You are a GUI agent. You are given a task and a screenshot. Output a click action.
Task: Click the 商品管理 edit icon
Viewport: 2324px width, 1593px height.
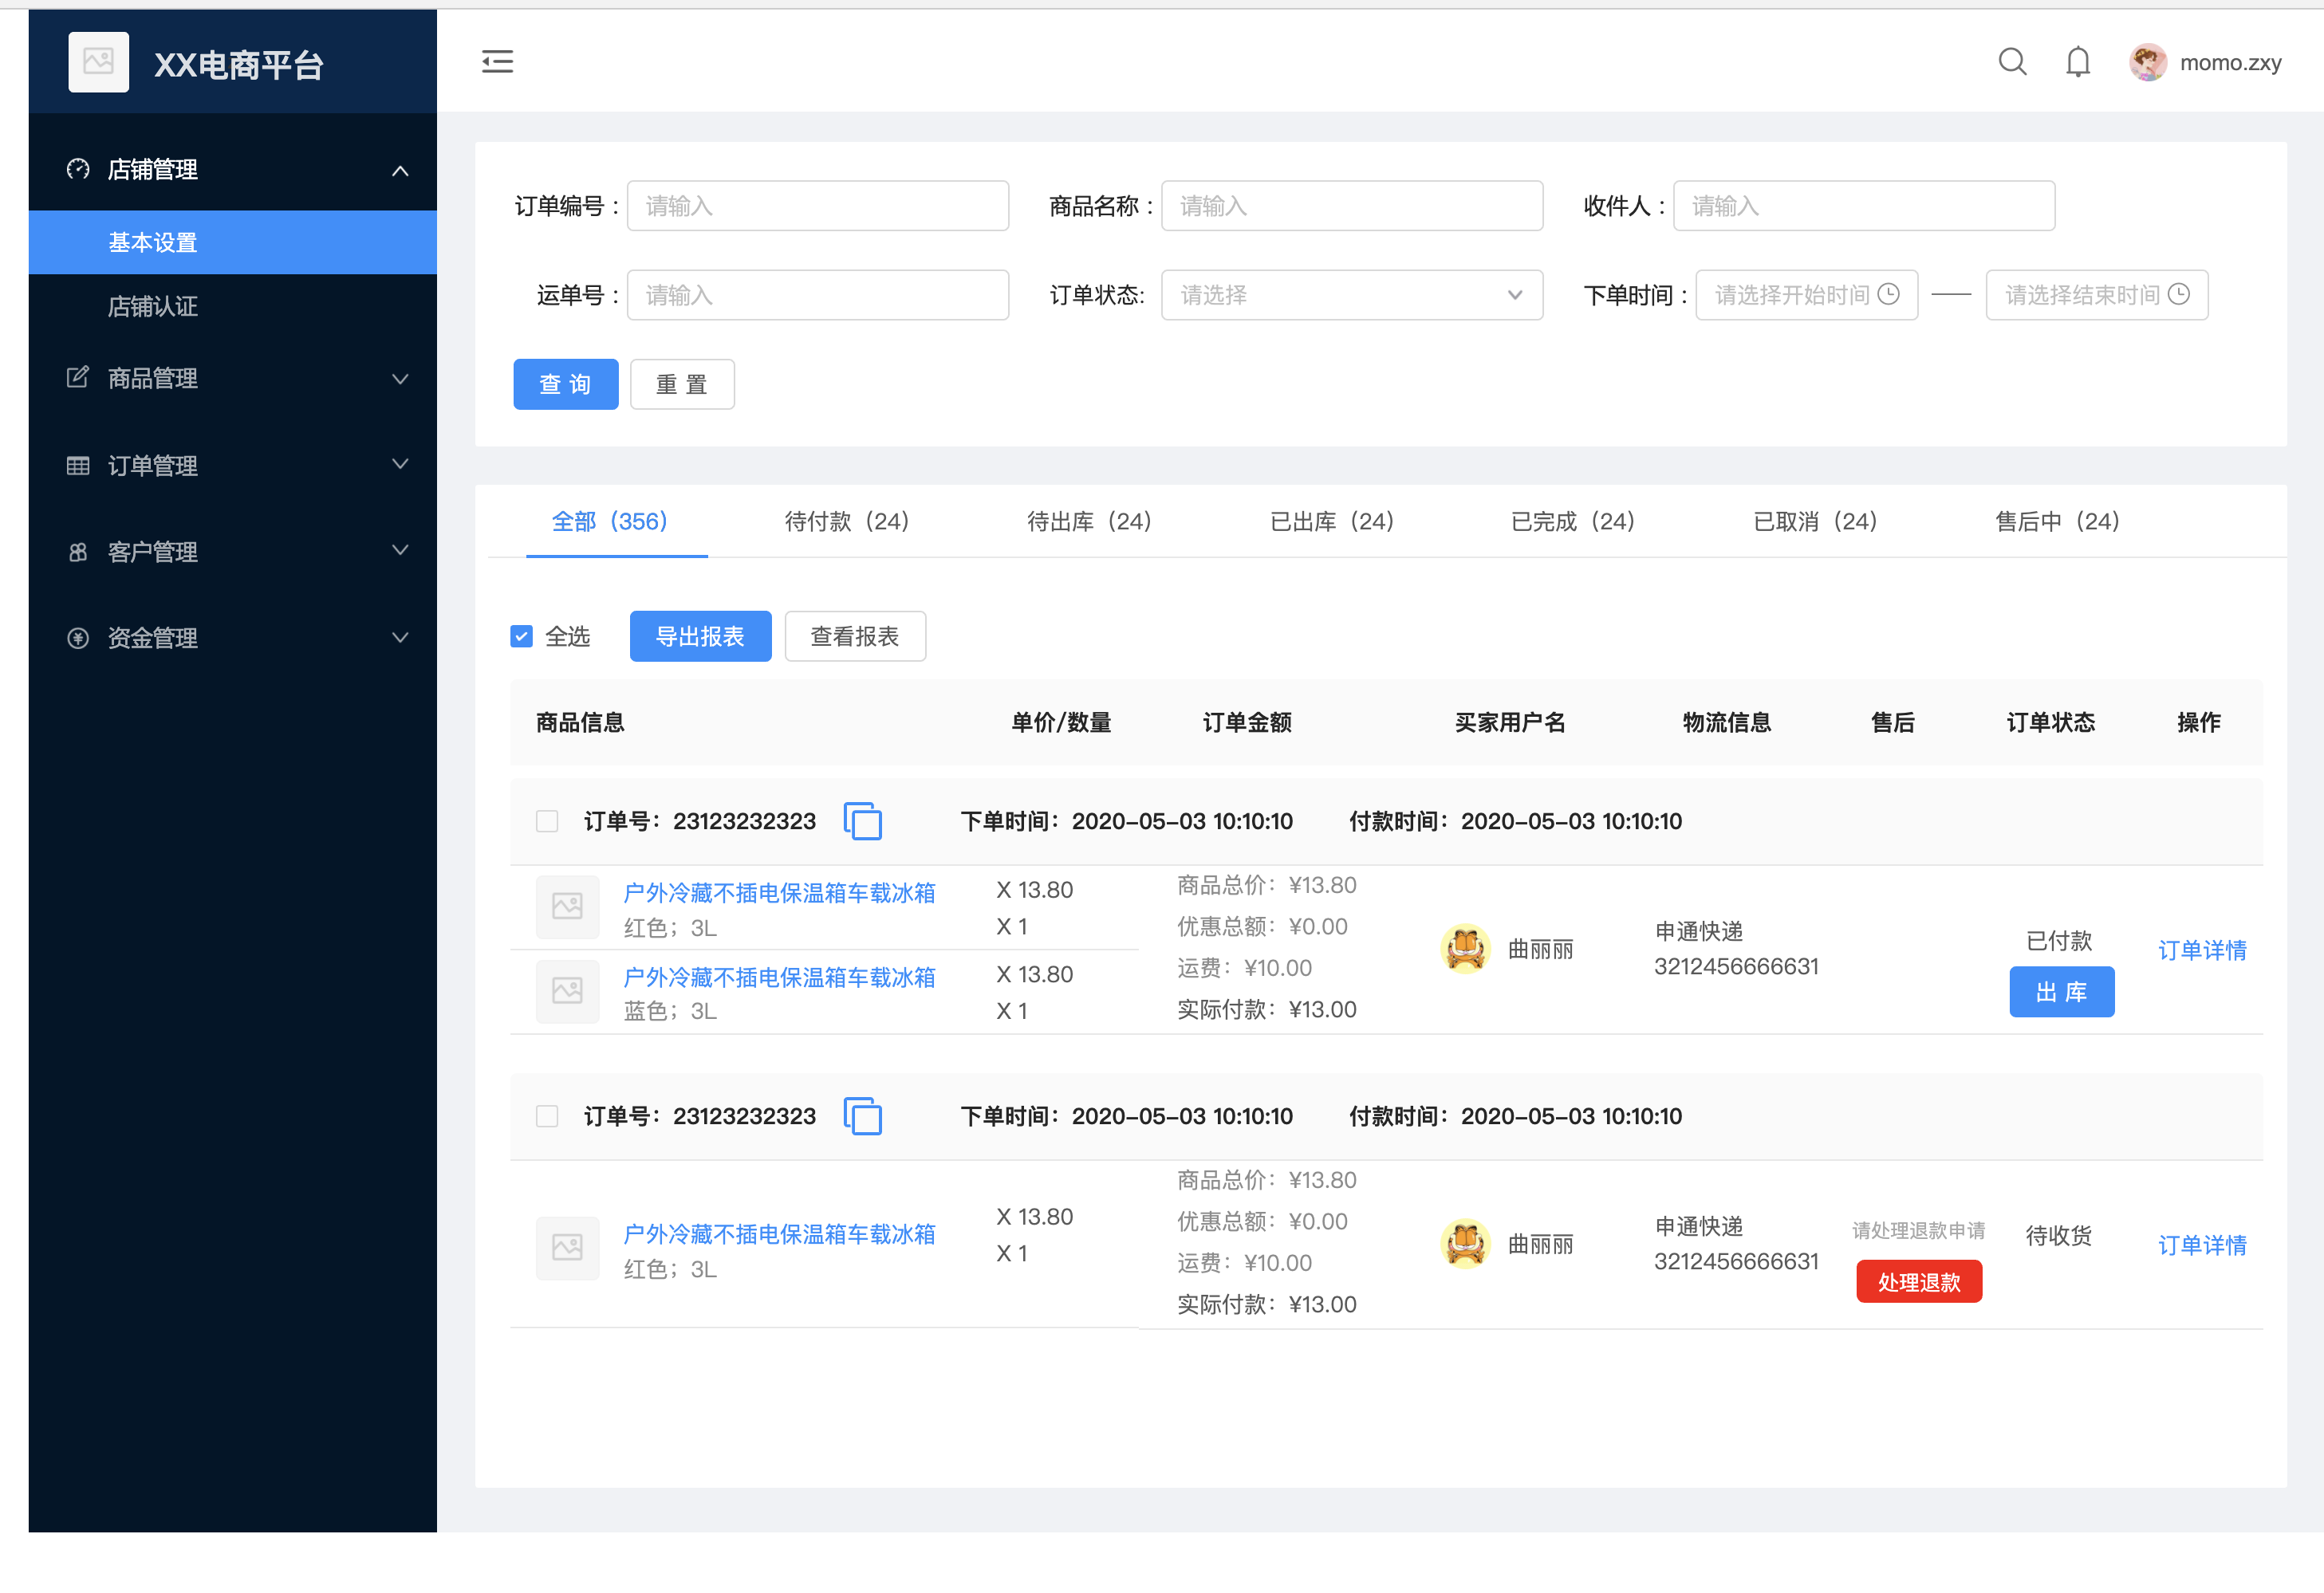tap(78, 377)
